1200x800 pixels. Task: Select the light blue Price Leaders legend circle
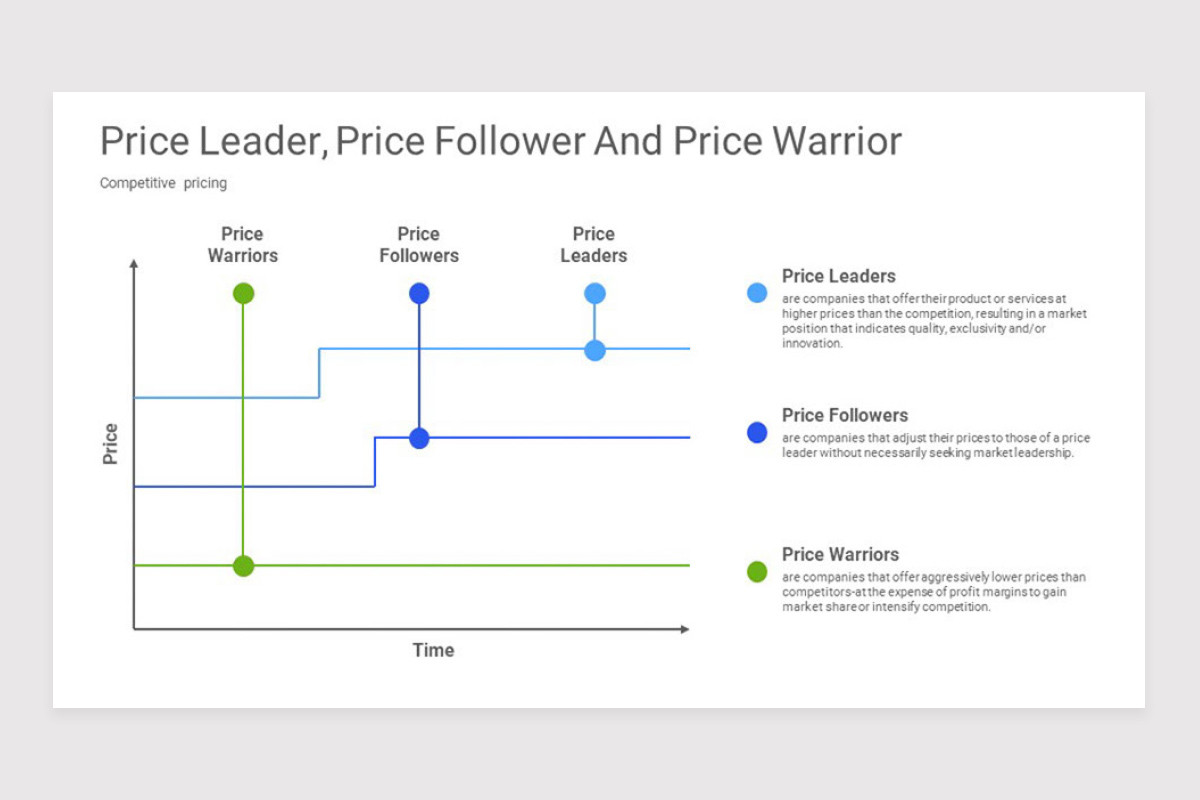pos(757,293)
